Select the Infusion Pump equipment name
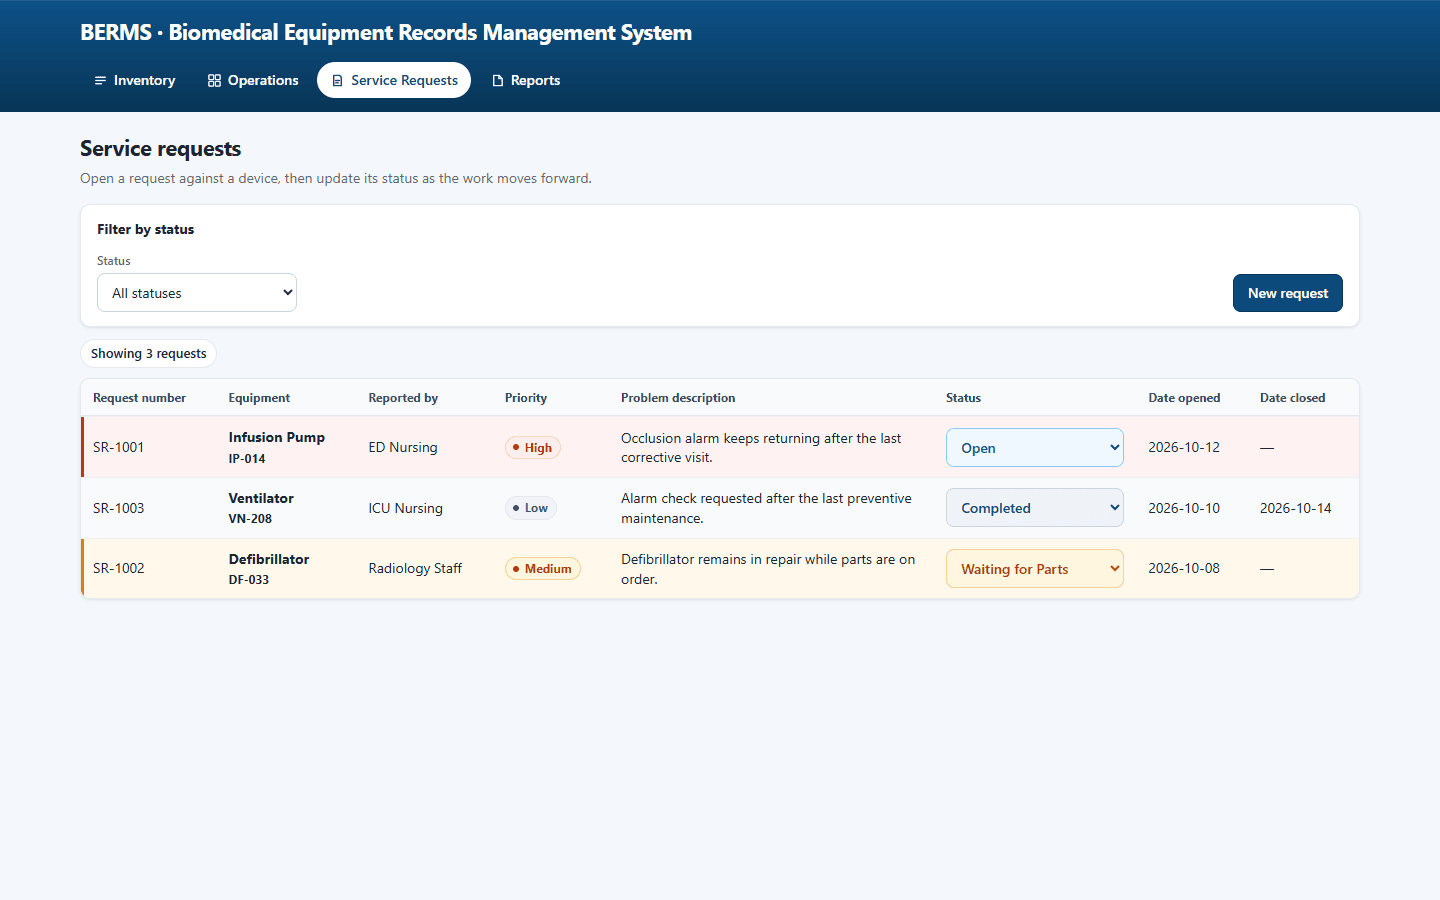This screenshot has width=1440, height=900. tap(277, 437)
